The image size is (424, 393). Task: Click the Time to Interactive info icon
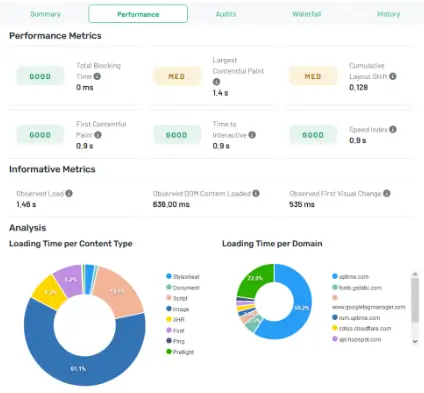point(252,135)
